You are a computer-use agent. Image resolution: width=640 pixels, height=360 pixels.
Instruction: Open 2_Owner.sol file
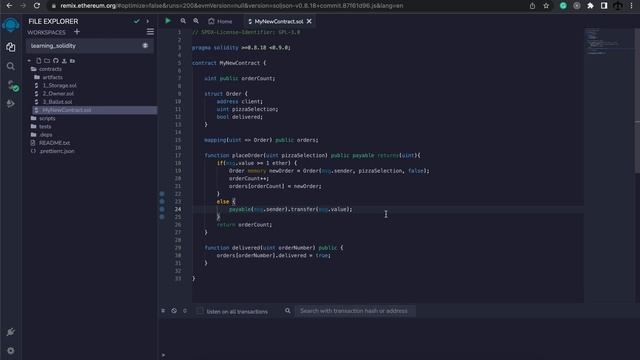58,93
